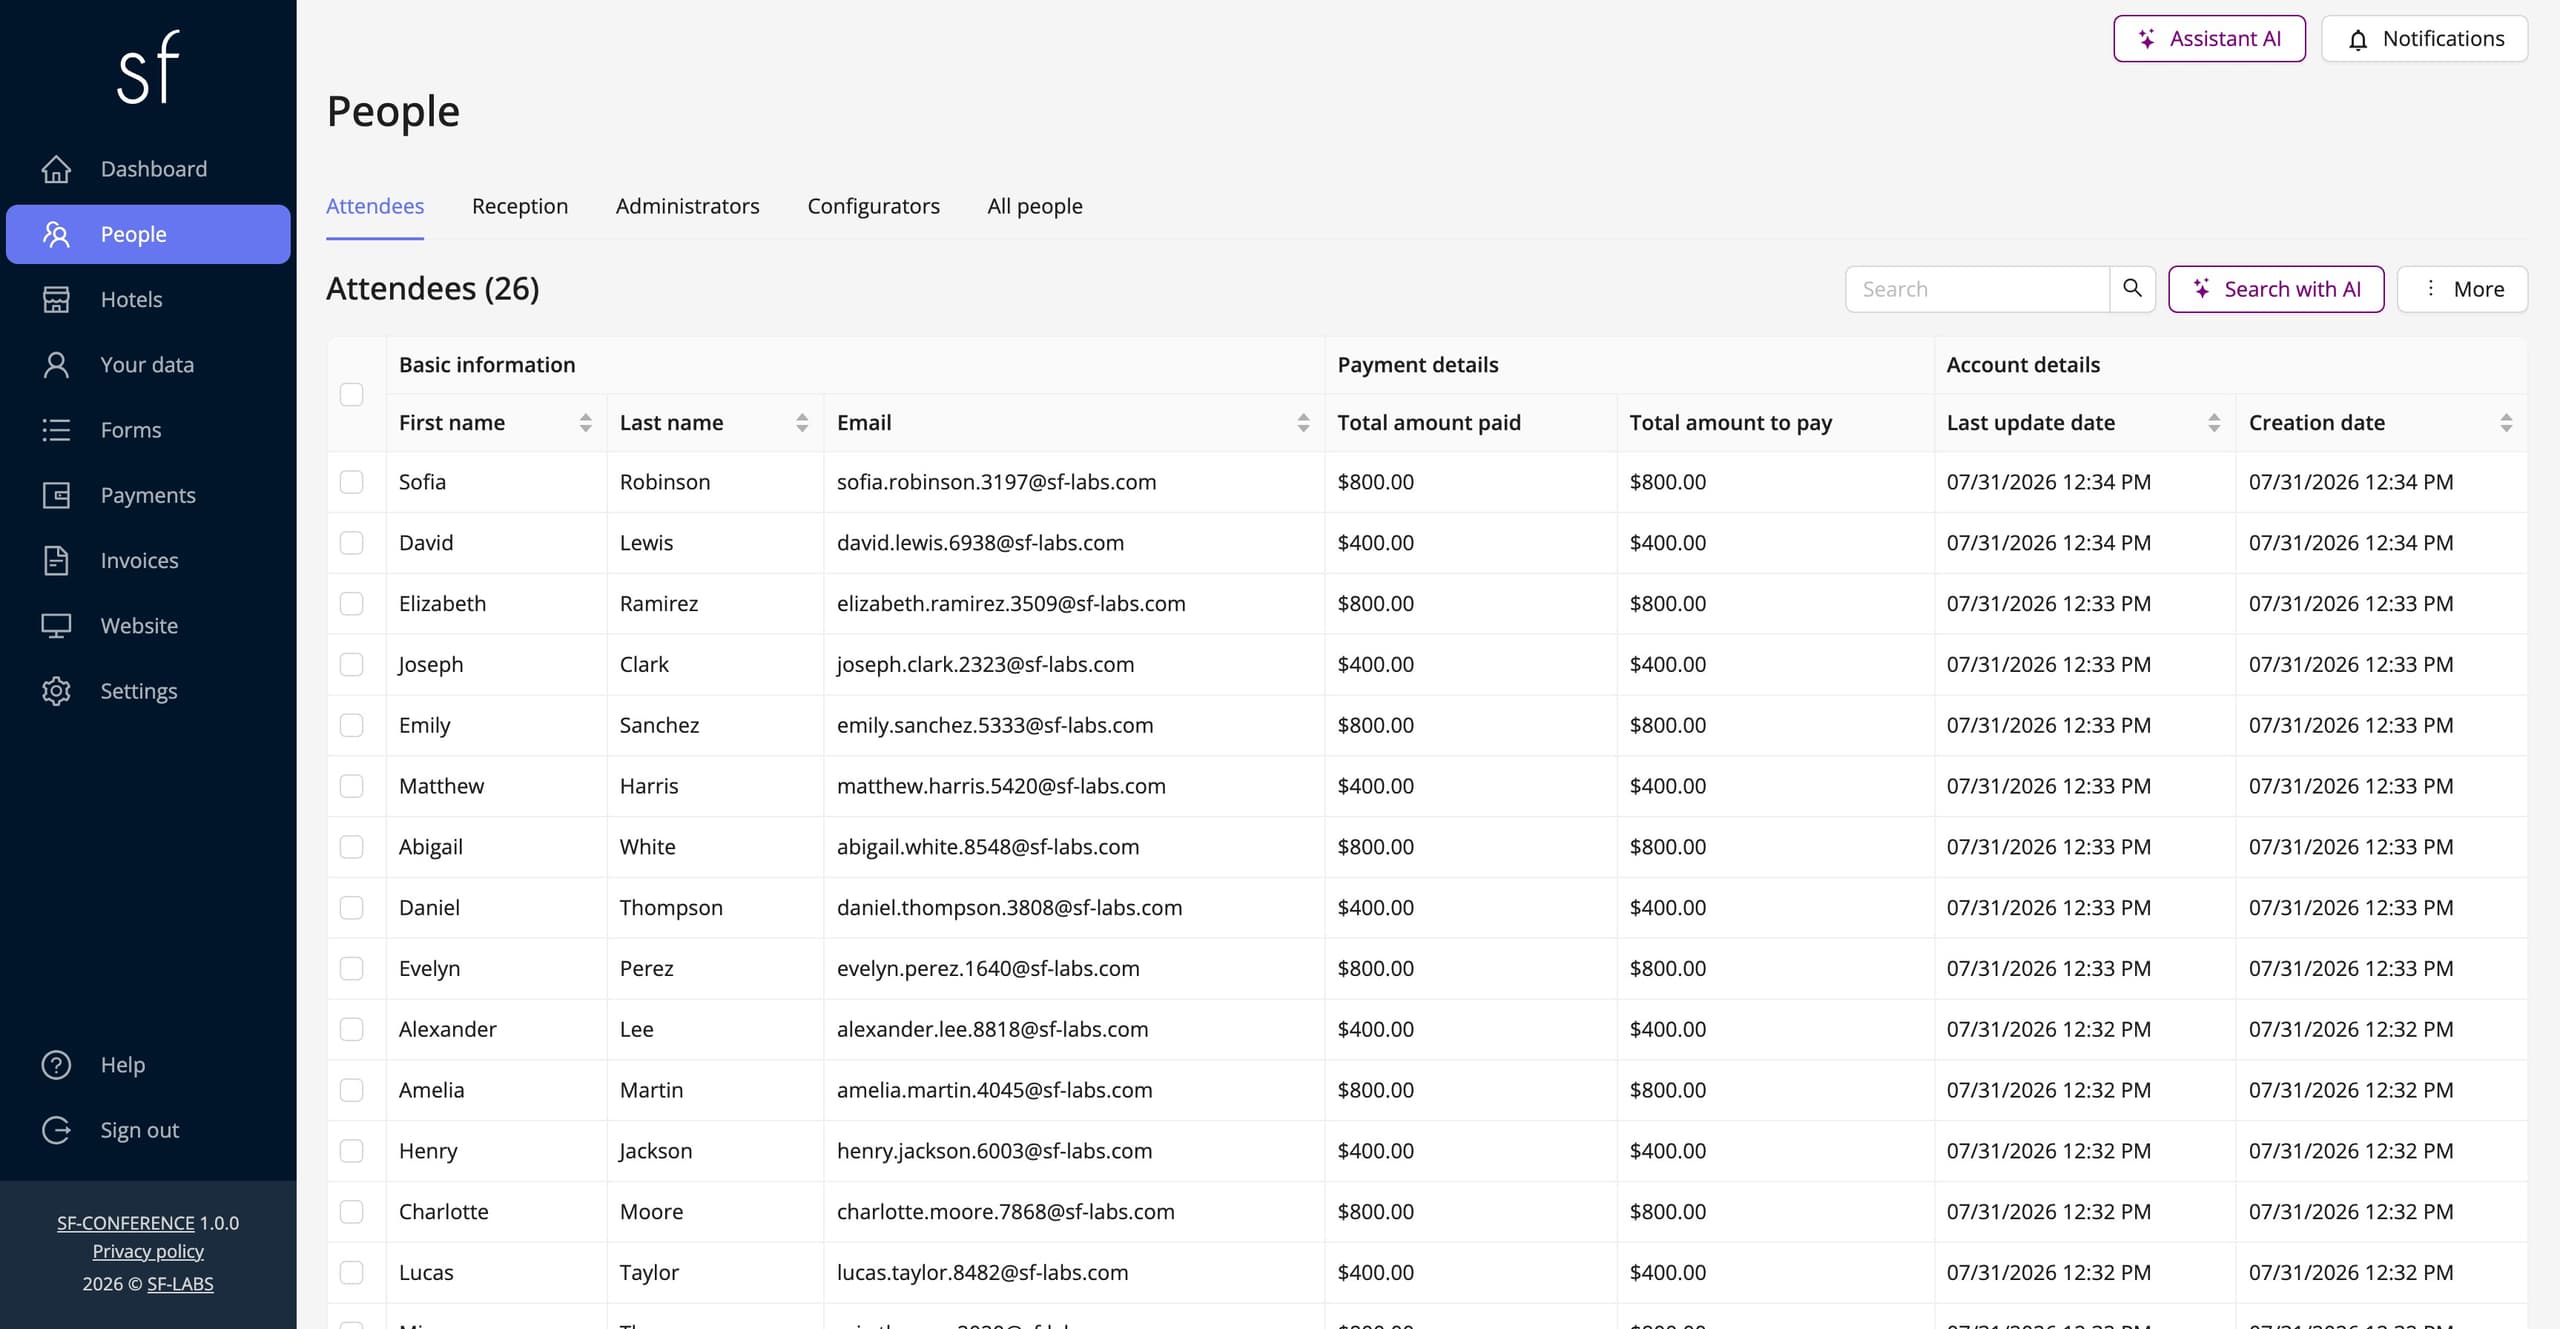Sort by First name column arrows

point(585,423)
